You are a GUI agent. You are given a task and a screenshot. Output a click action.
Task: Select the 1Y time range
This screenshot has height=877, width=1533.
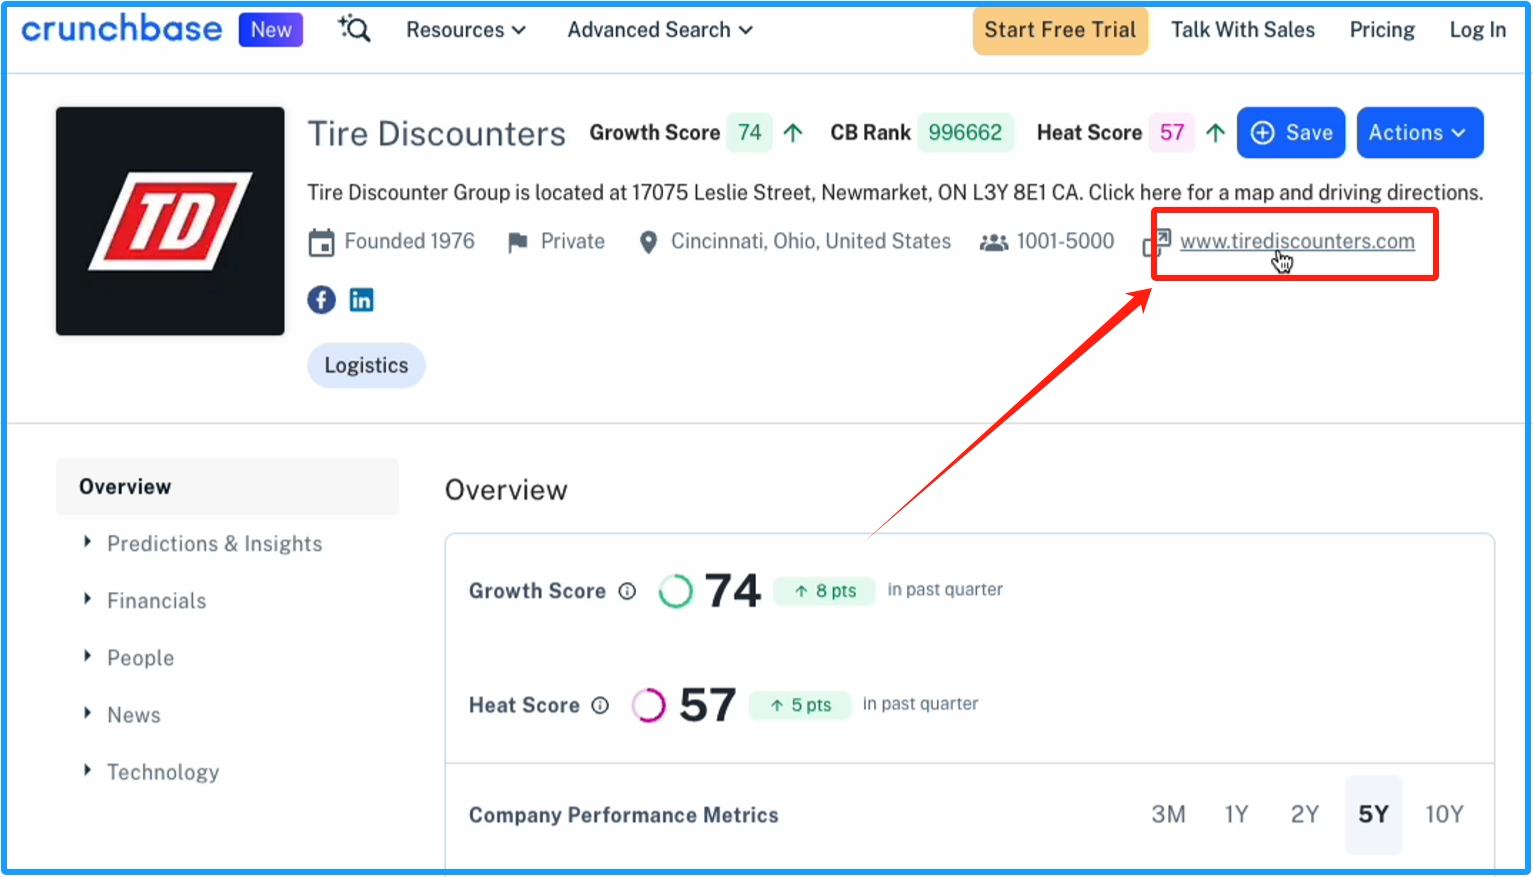pos(1236,814)
